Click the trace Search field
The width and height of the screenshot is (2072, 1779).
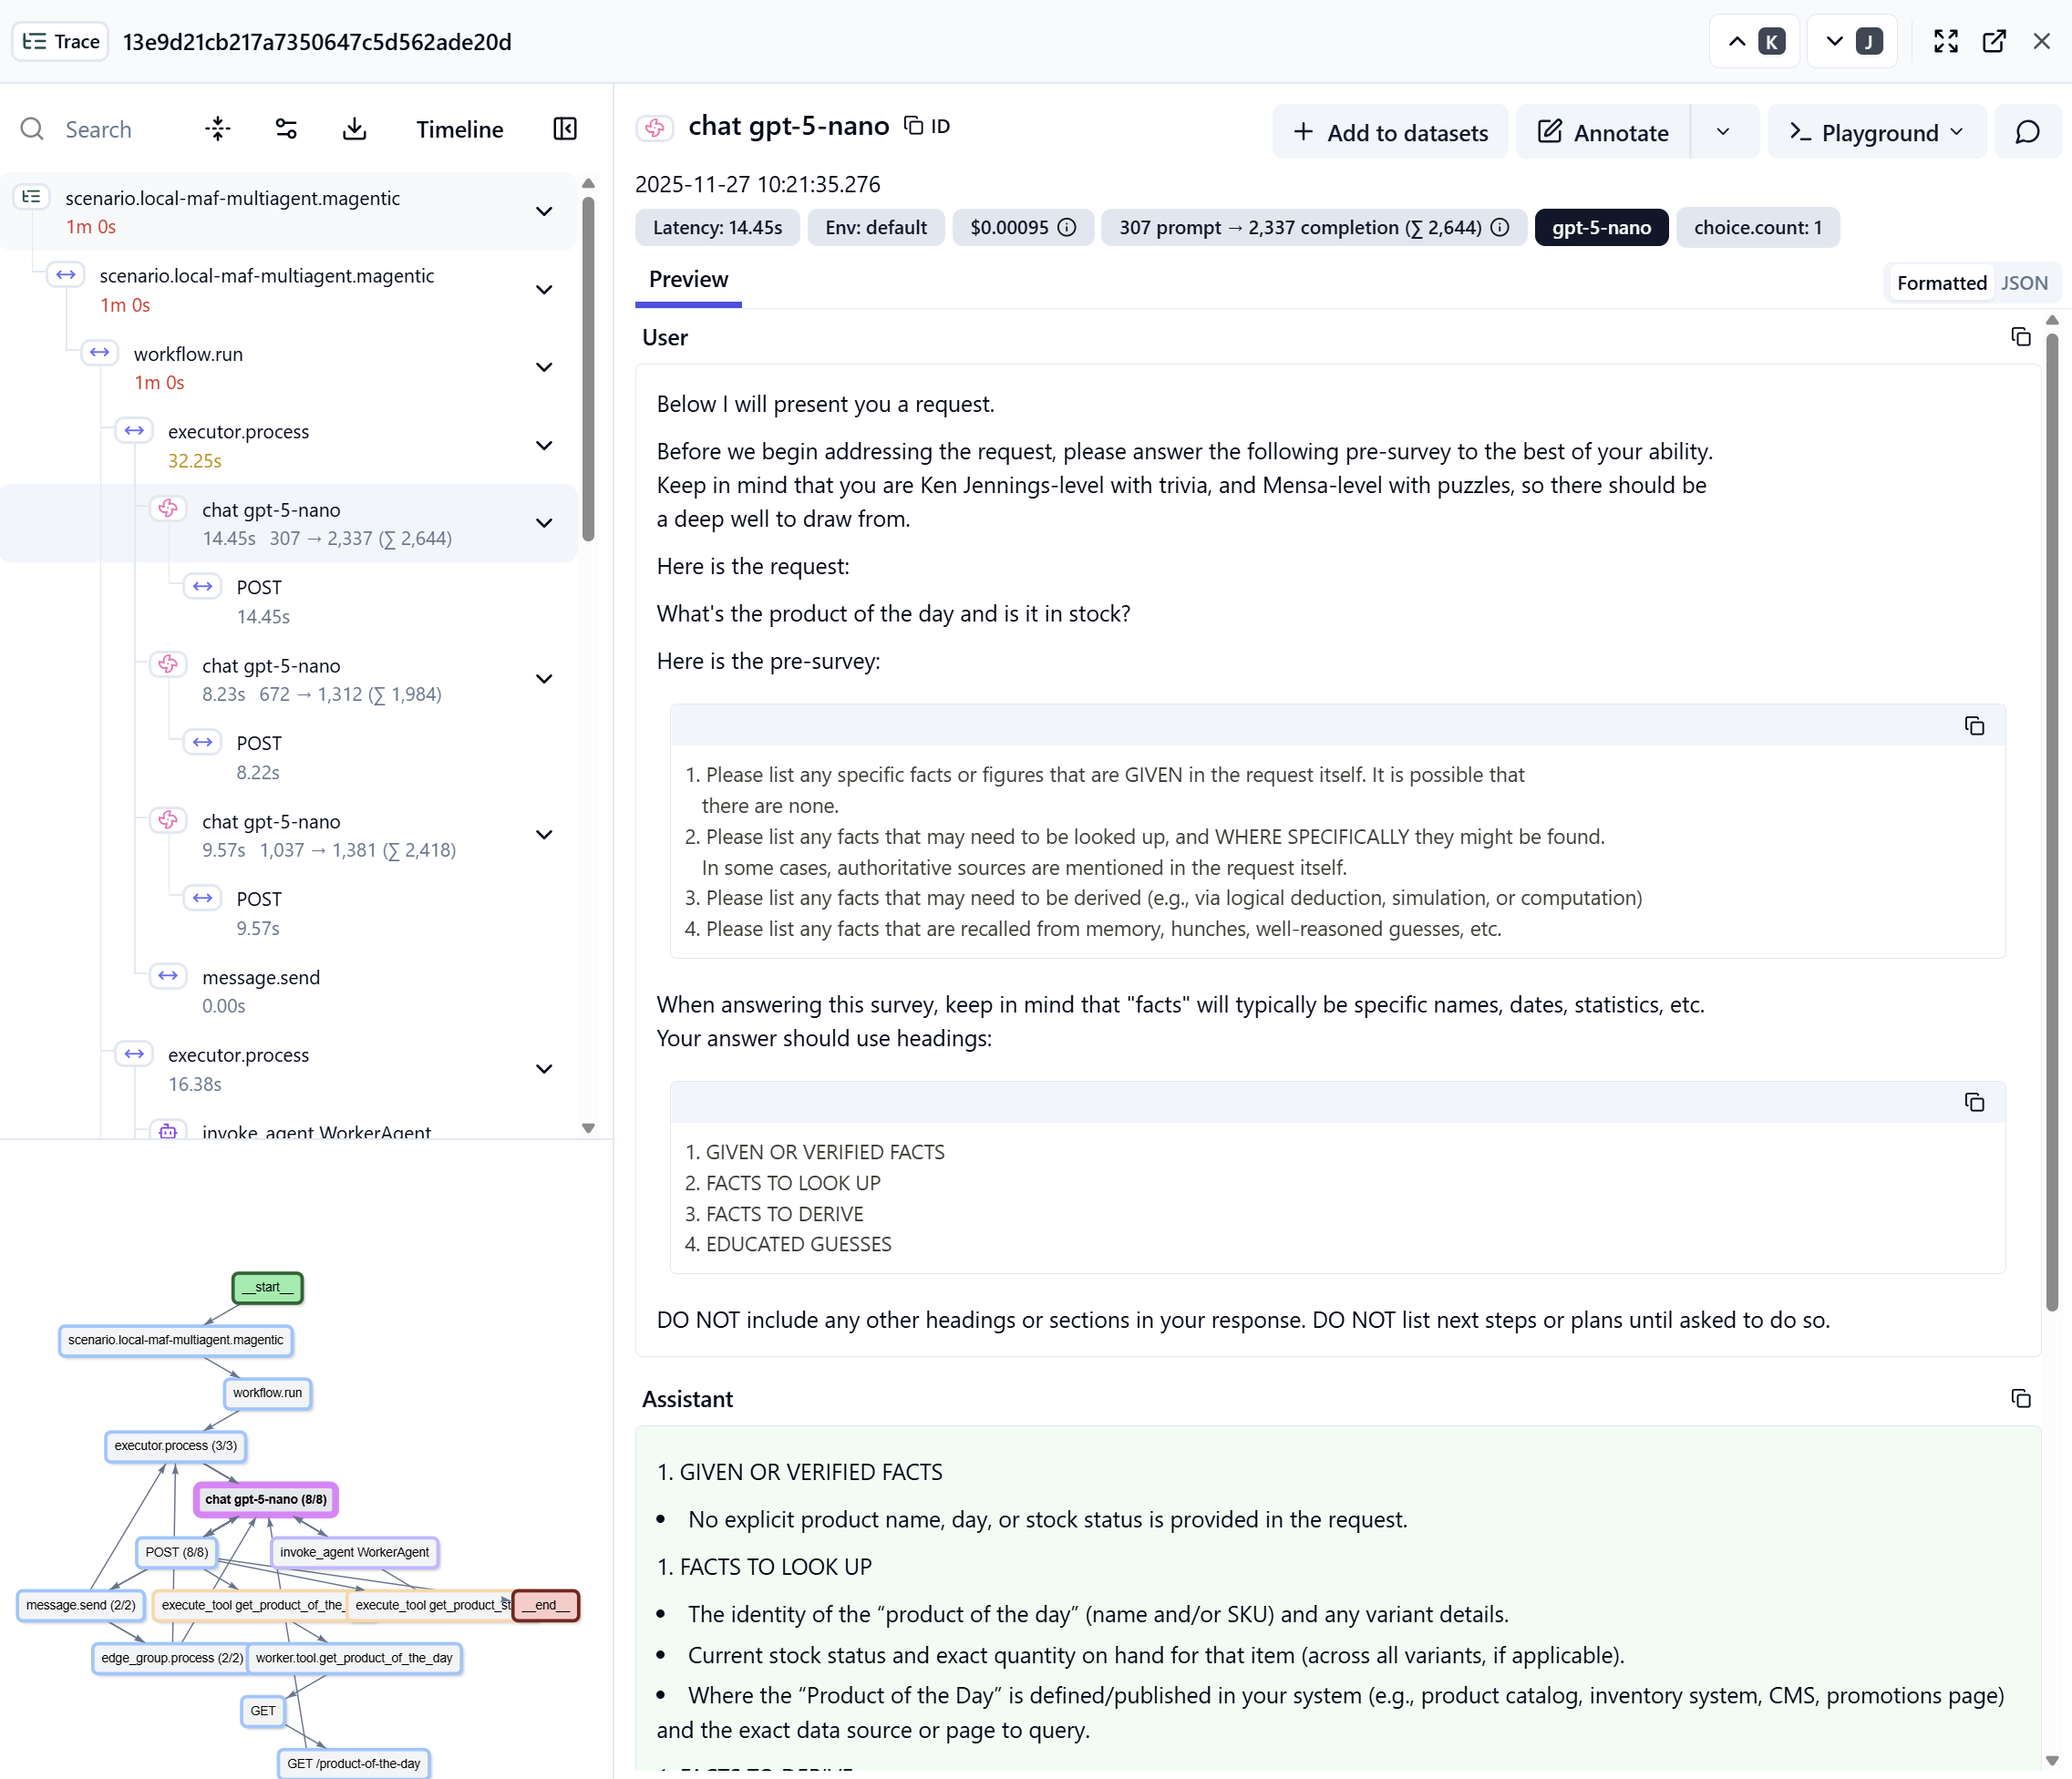98,129
